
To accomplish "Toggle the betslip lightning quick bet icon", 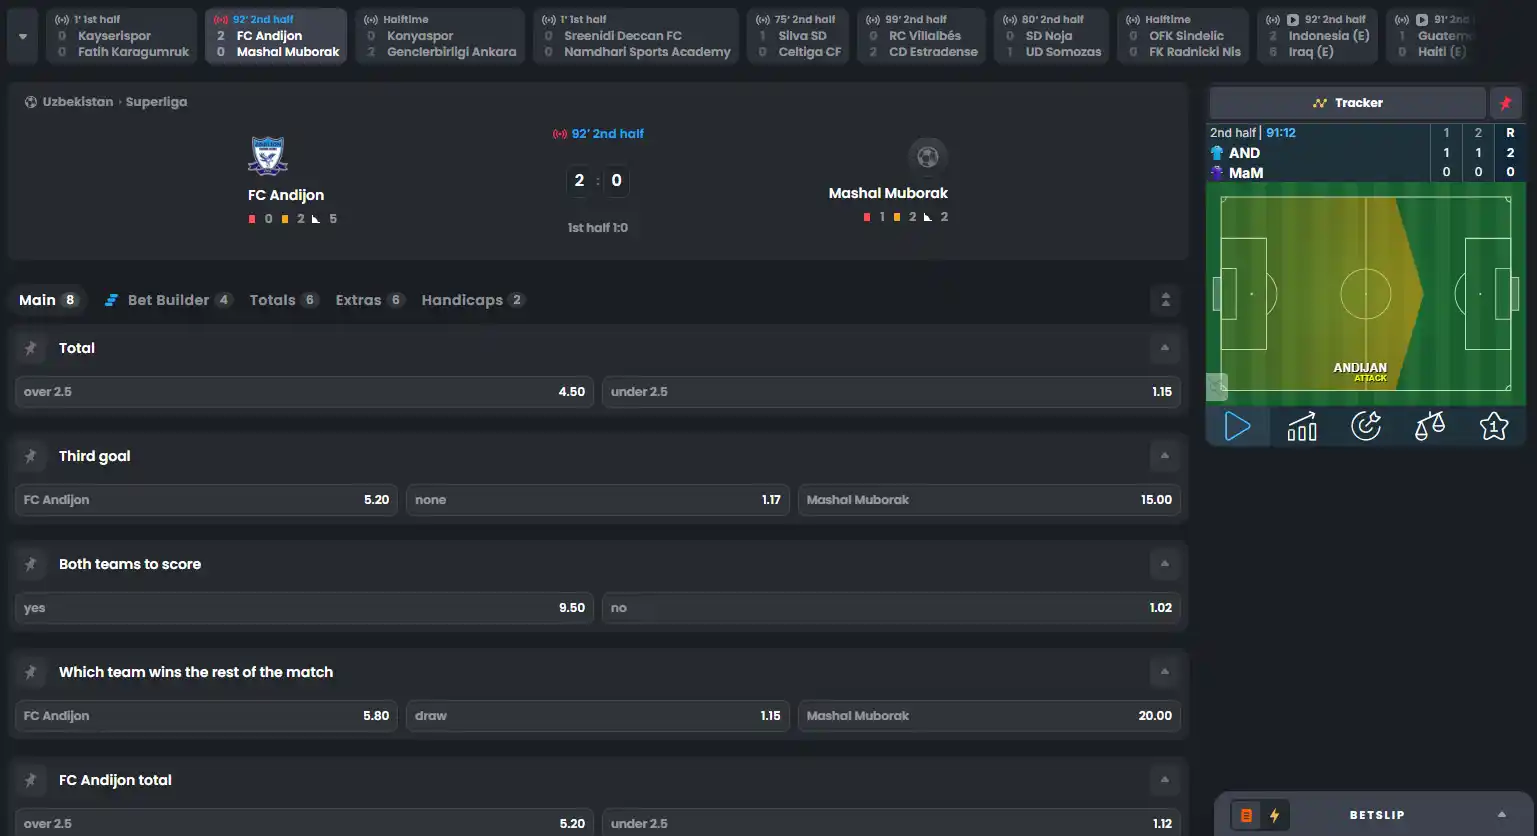I will [x=1274, y=815].
